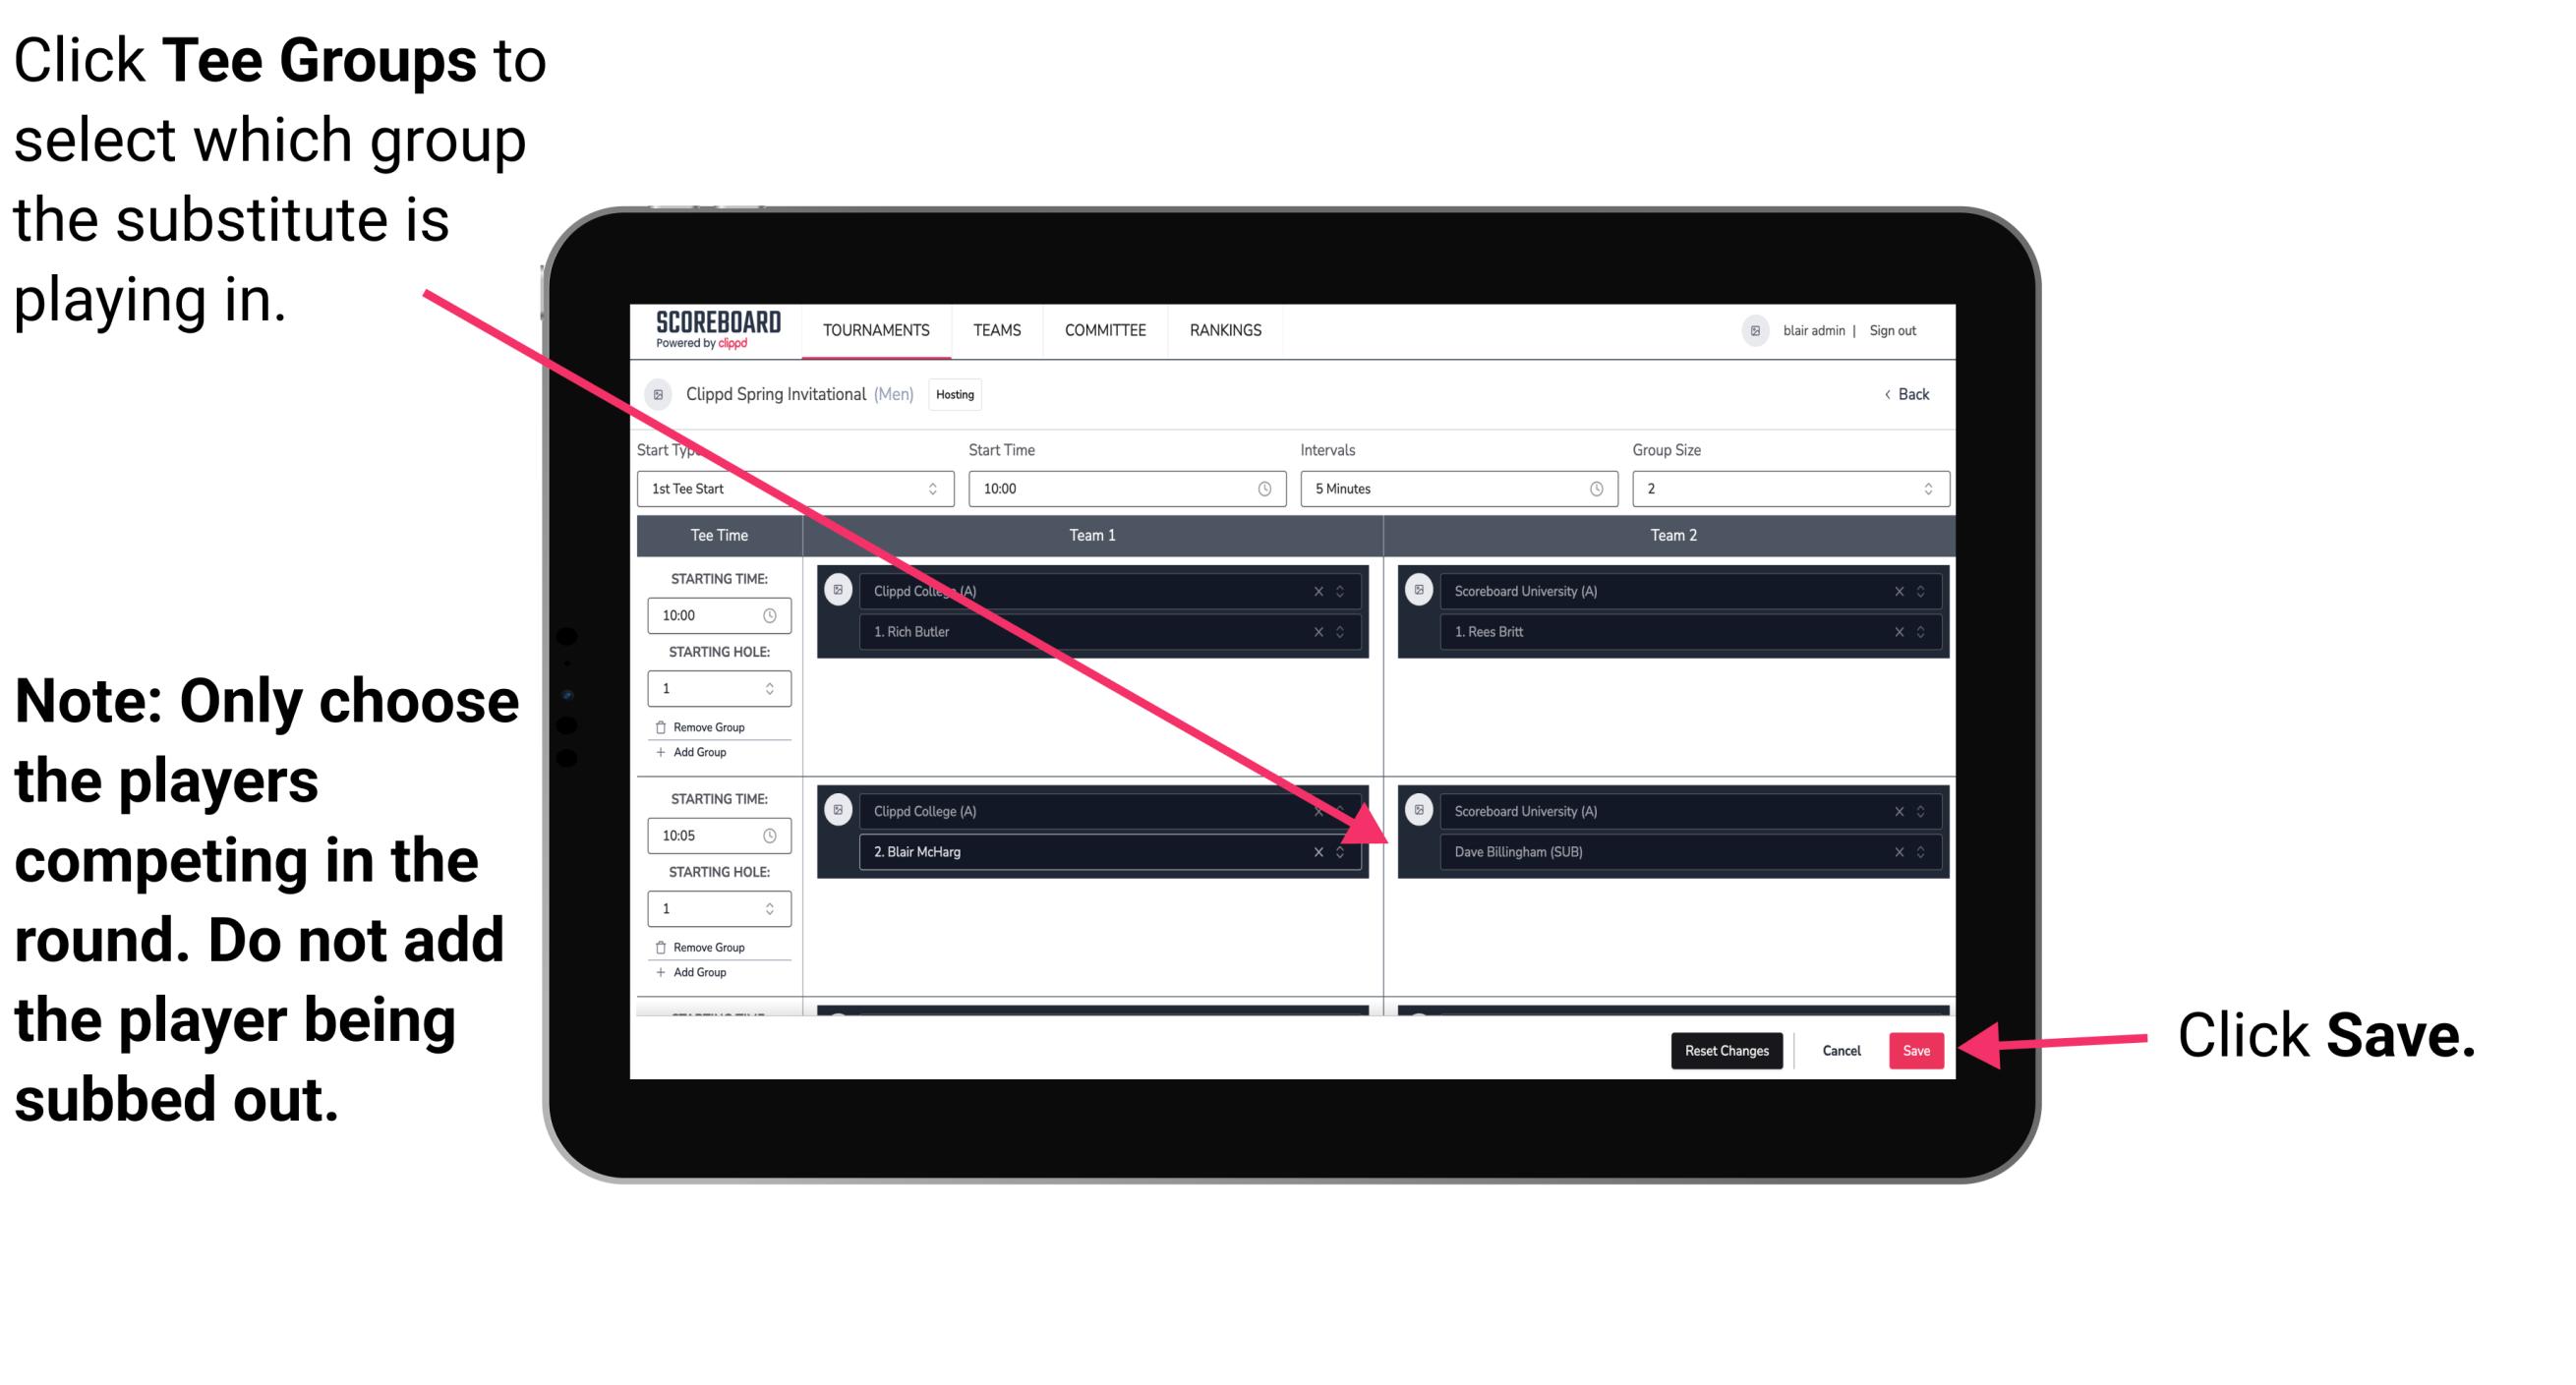The width and height of the screenshot is (2576, 1385).
Task: Select the TOURNAMENTS tab
Action: tap(870, 329)
